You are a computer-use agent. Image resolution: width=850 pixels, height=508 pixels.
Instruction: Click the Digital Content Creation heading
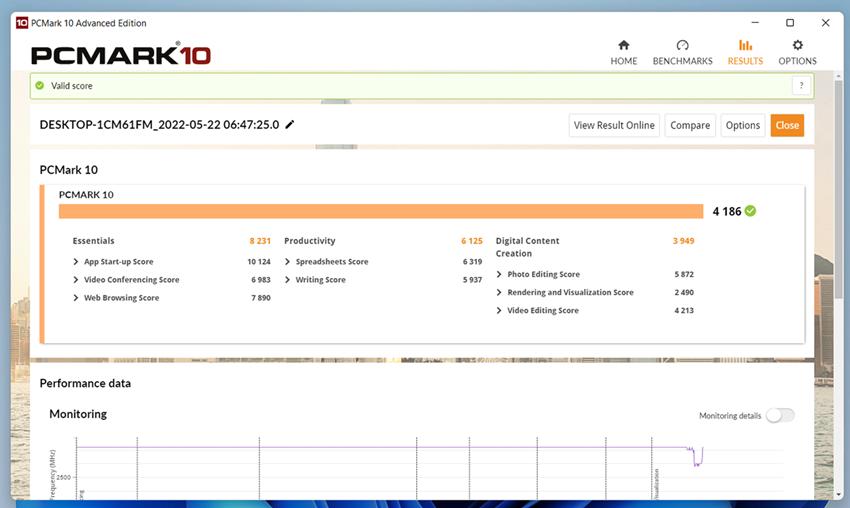coord(527,247)
